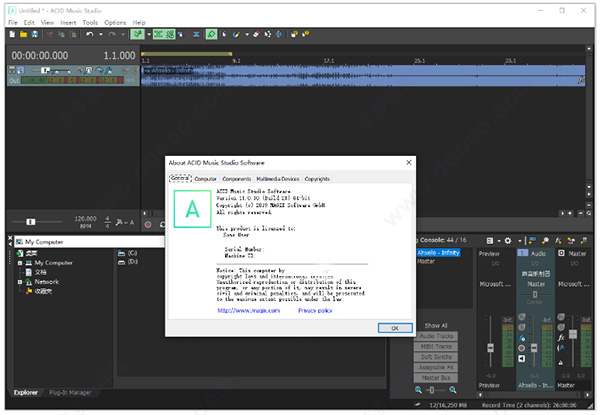Click the speaker mute icon on Audio channel
The height and width of the screenshot is (415, 600).
(521, 359)
